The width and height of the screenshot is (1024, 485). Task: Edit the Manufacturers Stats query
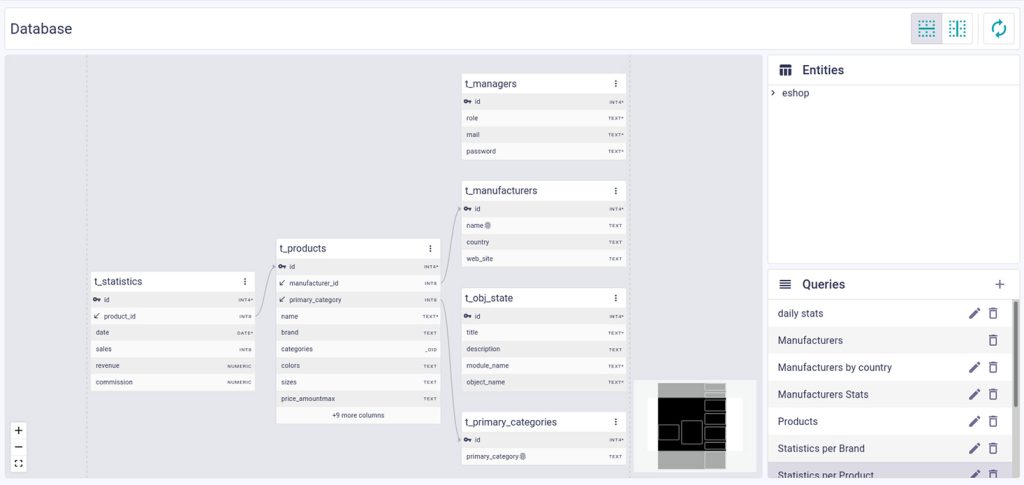click(974, 394)
